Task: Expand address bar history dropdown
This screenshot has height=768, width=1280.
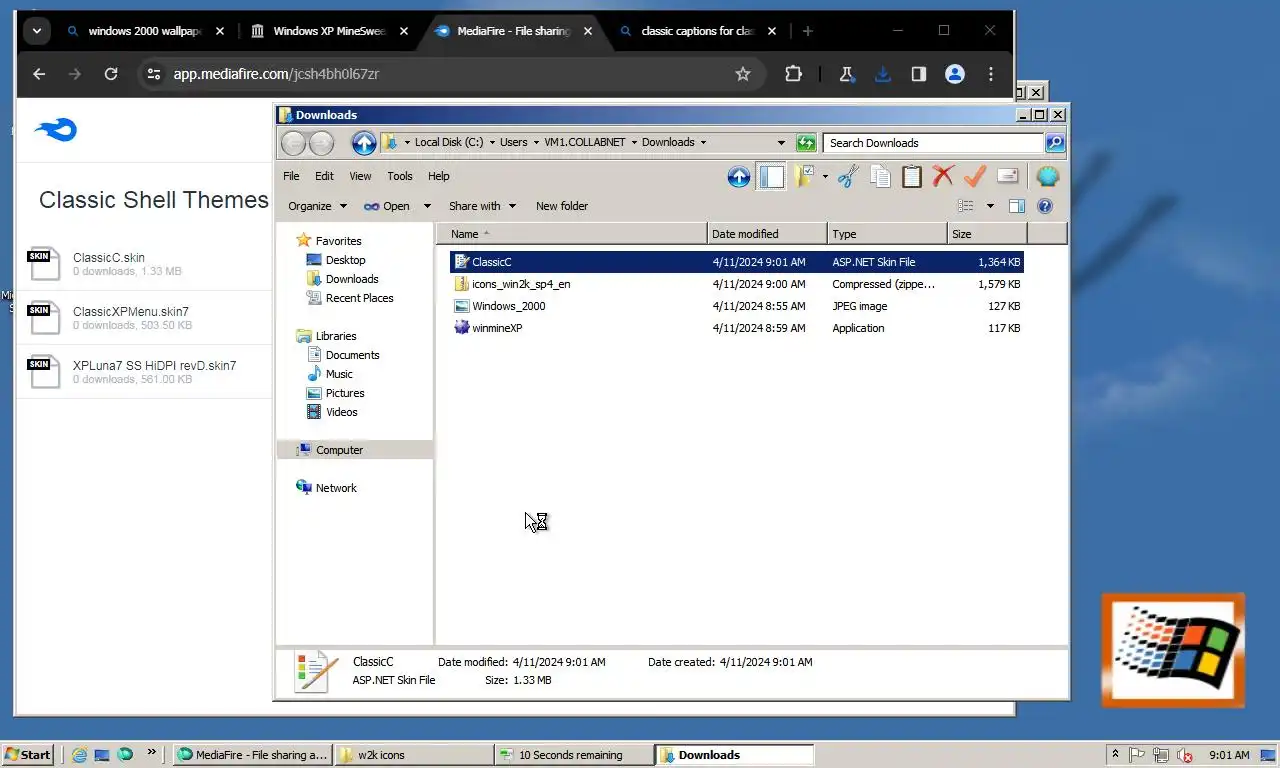Action: click(782, 143)
